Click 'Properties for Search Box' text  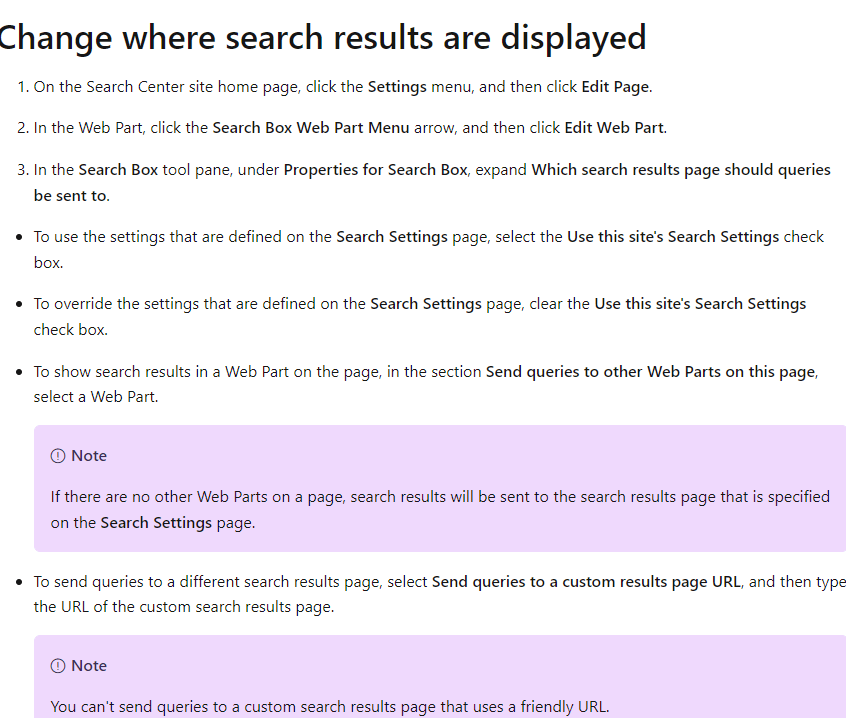(376, 170)
